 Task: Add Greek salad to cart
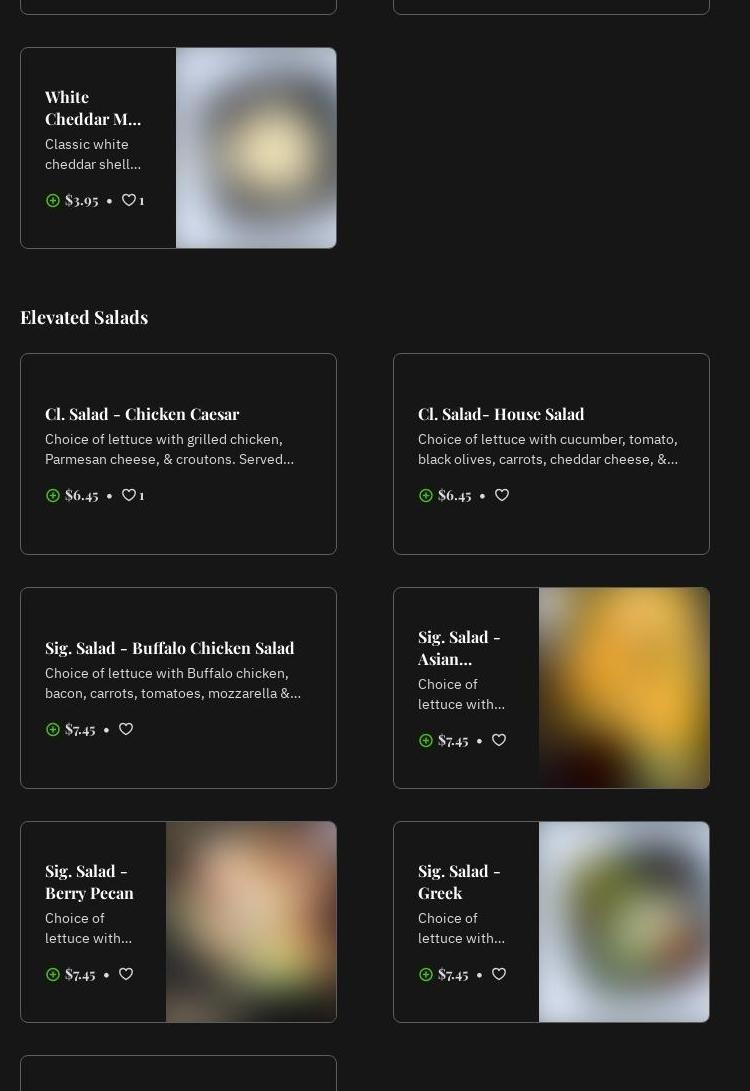tap(426, 974)
